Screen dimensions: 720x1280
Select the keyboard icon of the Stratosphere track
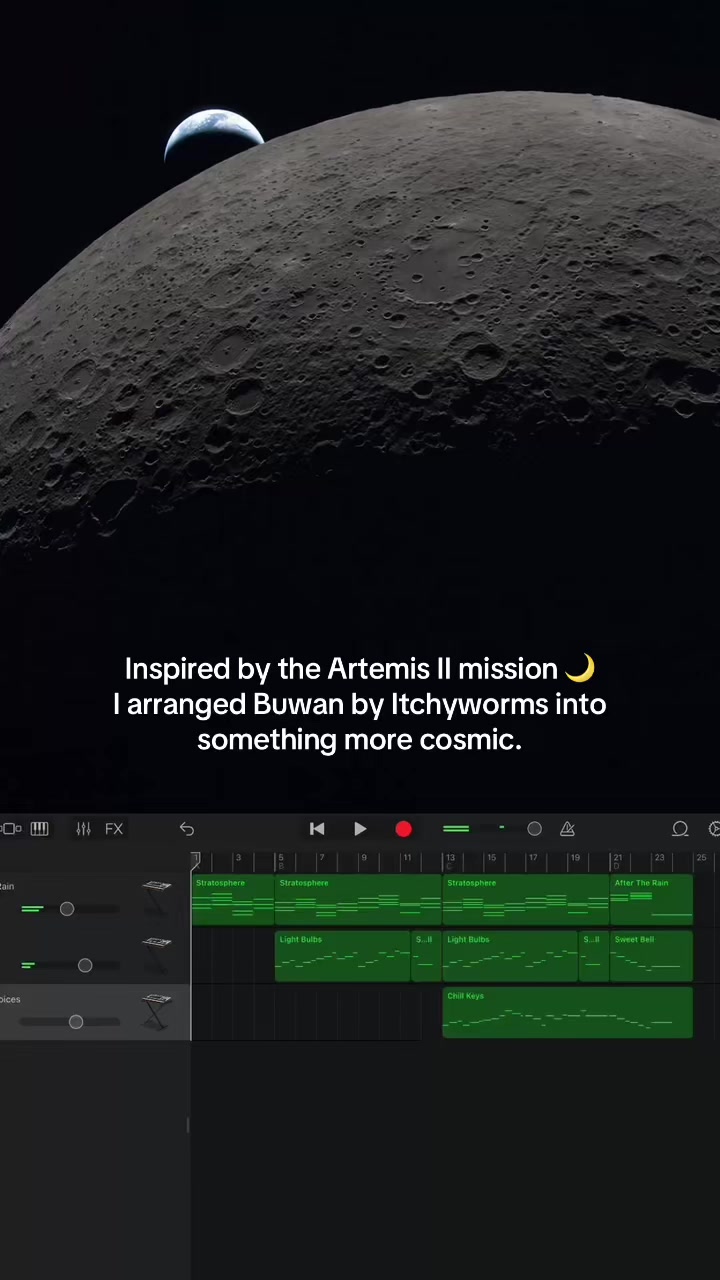coord(157,898)
